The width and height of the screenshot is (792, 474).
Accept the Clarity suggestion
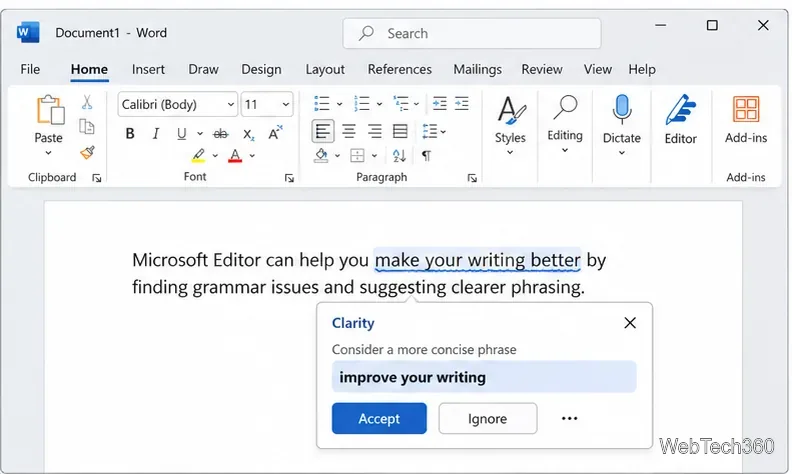click(x=379, y=418)
